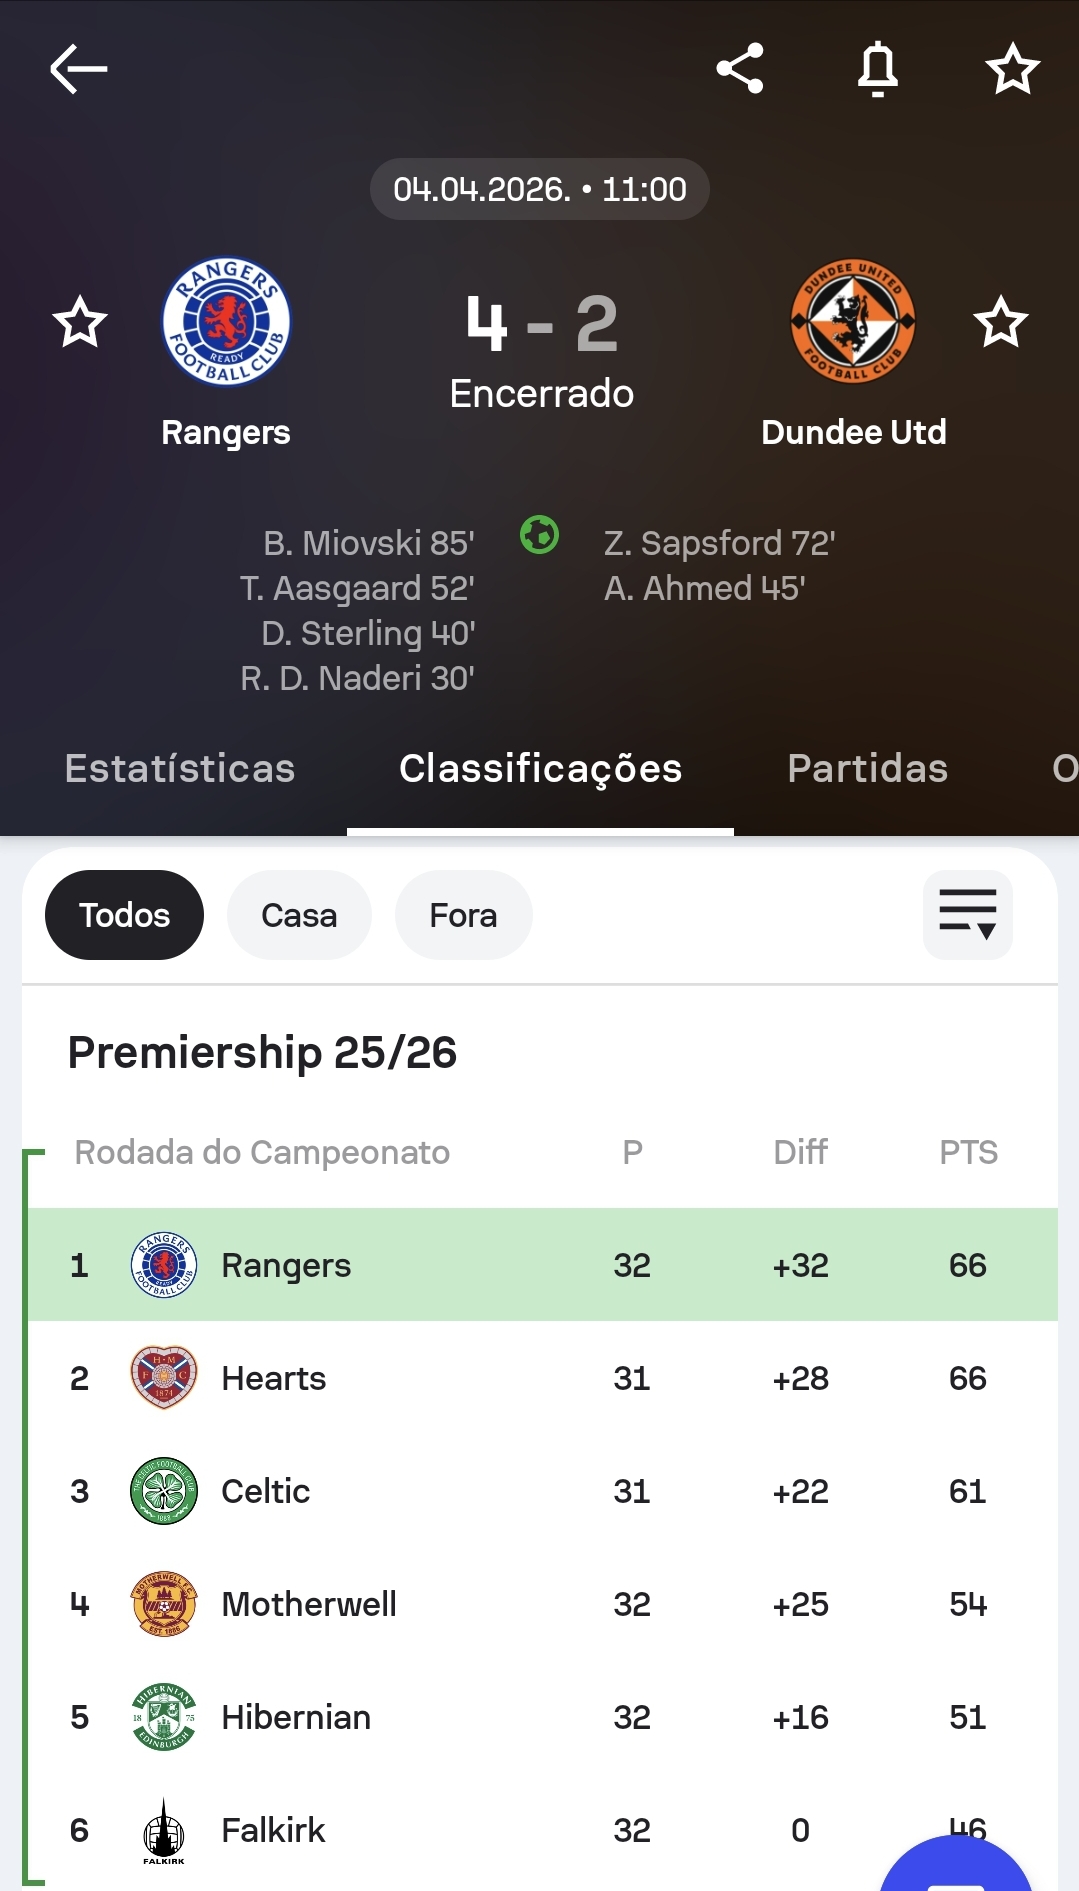This screenshot has height=1891, width=1079.
Task: Switch to the Estatísticas tab
Action: tap(180, 769)
